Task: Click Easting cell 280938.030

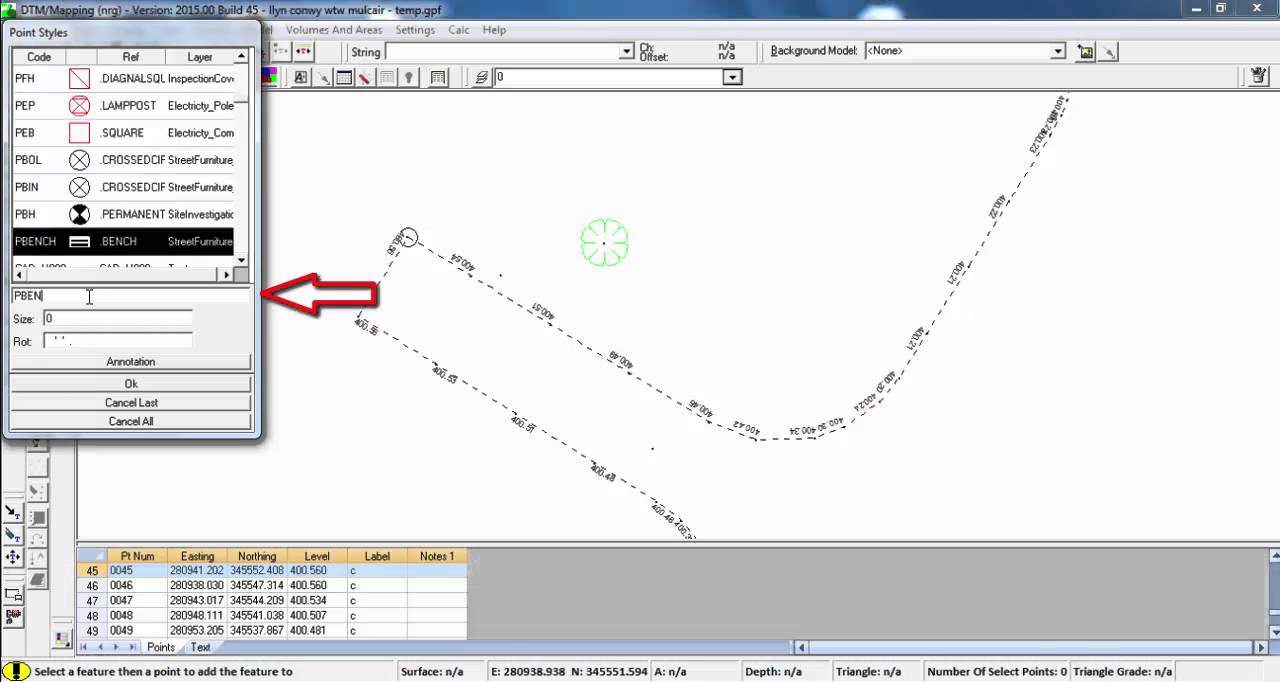Action: click(x=196, y=585)
